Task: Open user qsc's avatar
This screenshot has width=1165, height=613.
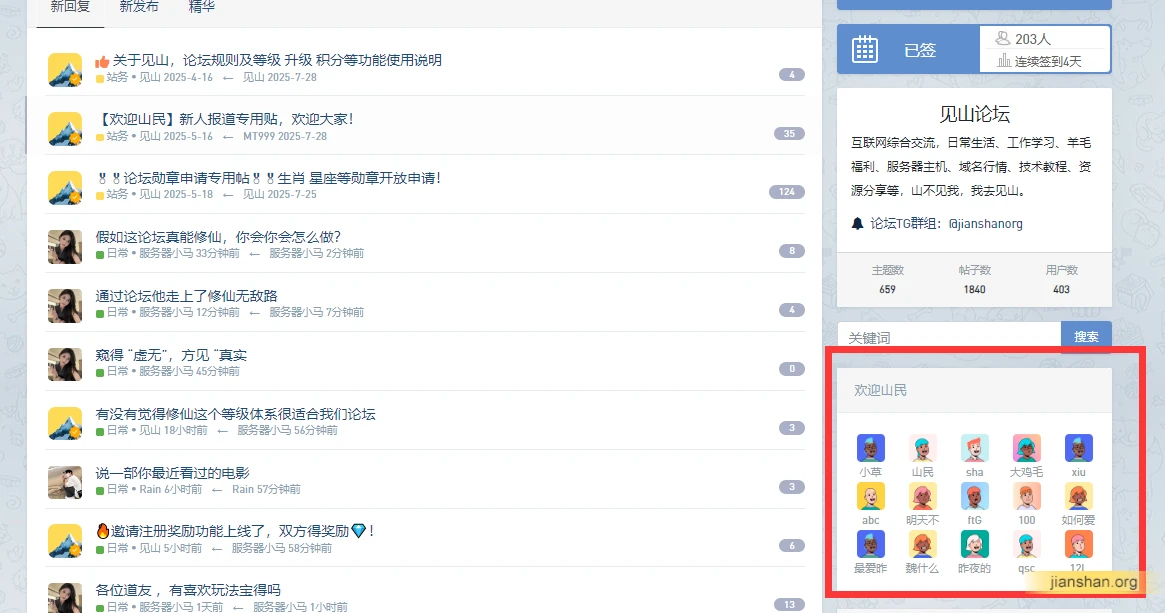Action: point(1027,545)
